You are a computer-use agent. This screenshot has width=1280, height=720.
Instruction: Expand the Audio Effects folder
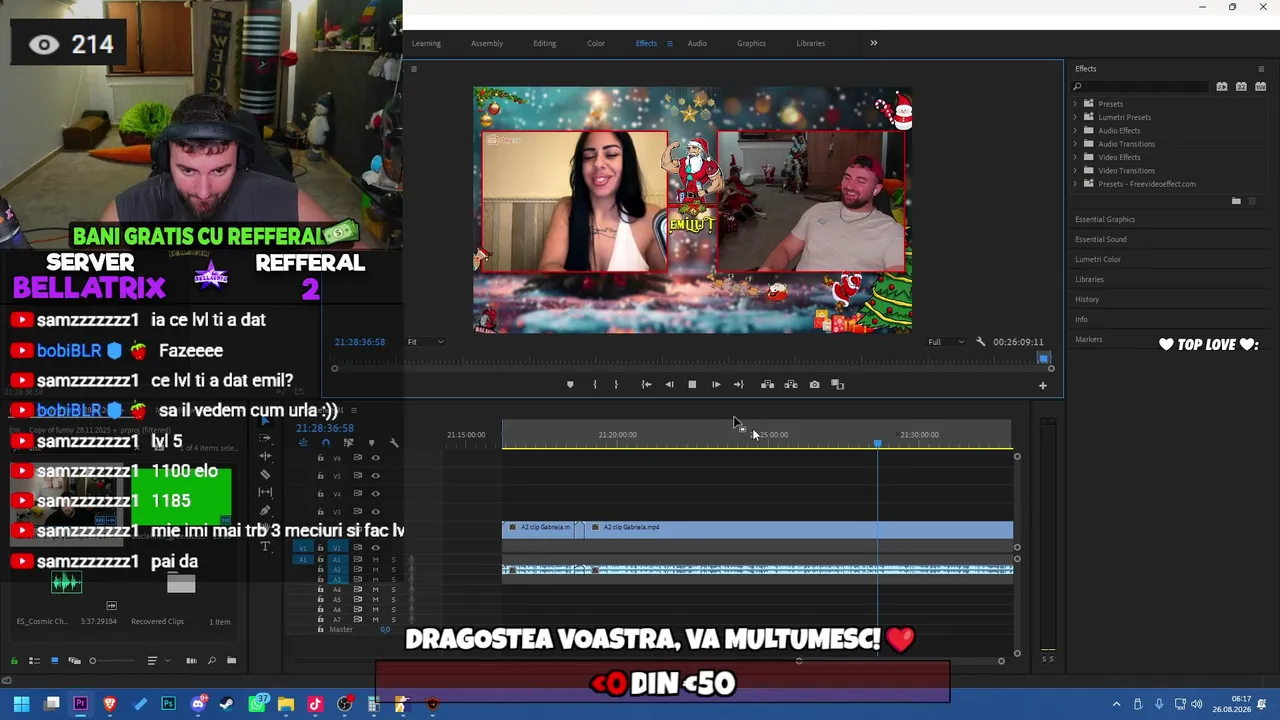click(x=1076, y=131)
